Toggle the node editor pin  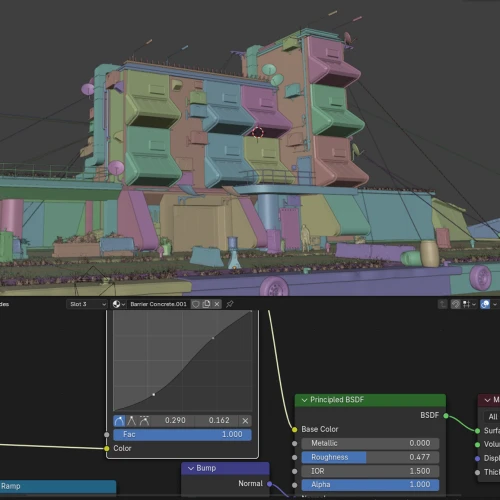(x=230, y=304)
